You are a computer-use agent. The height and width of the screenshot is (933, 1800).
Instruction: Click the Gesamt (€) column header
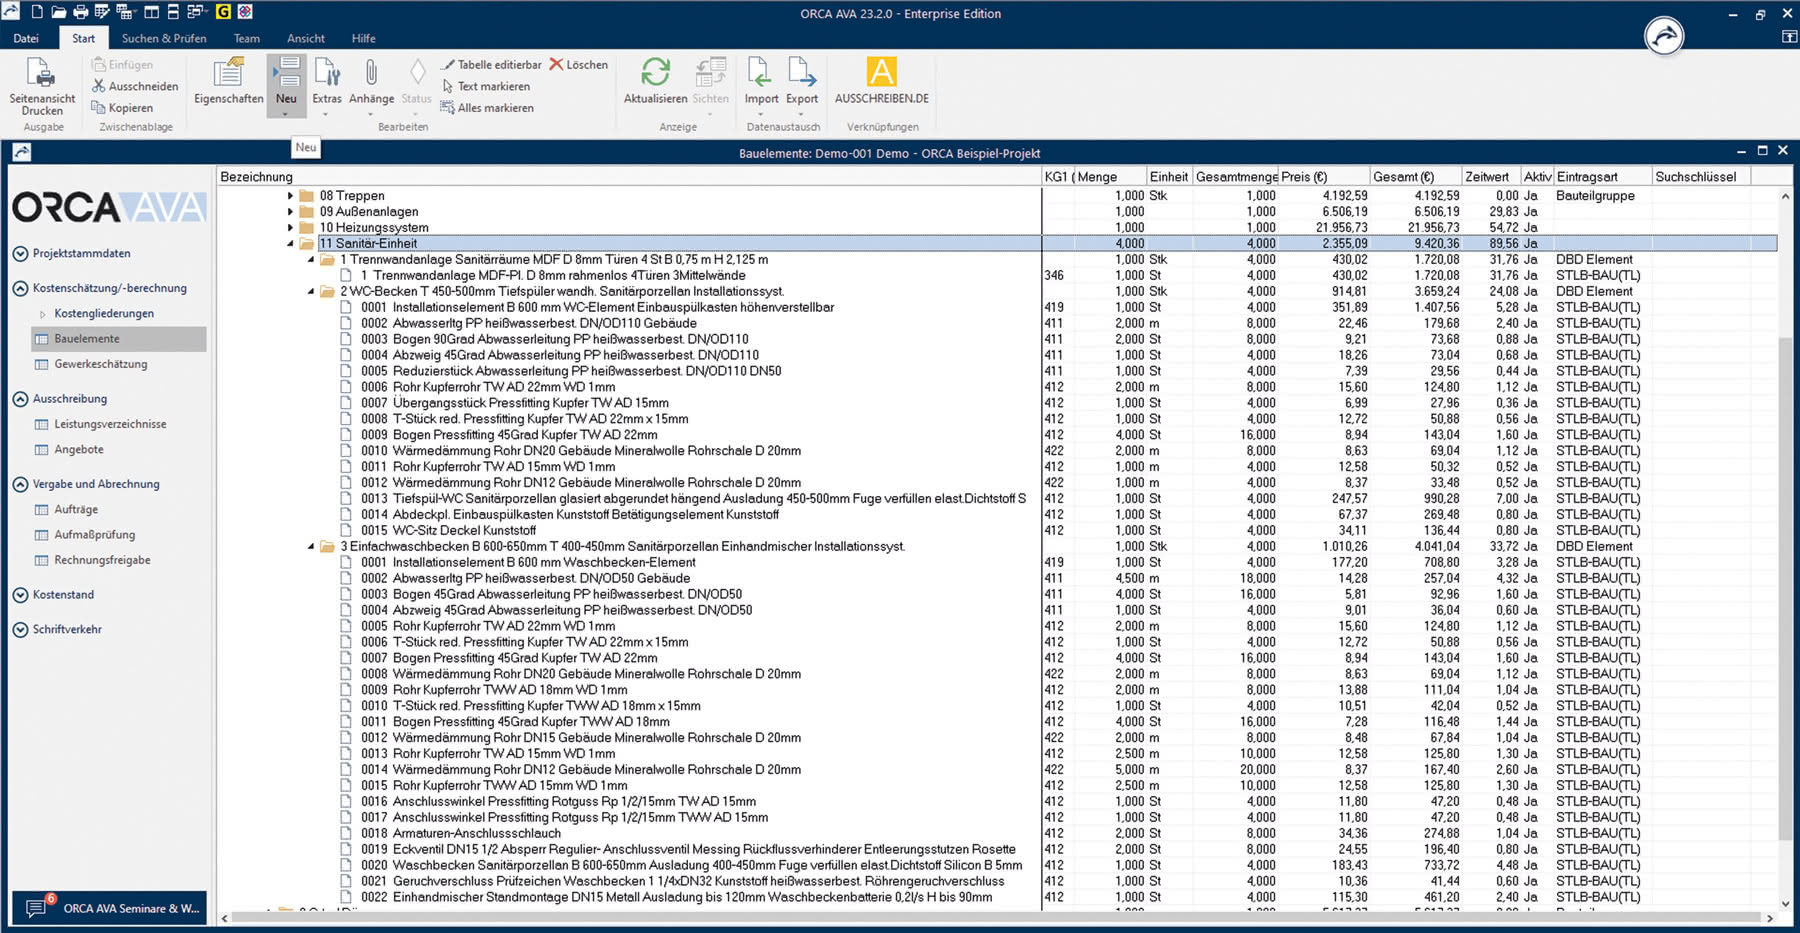(1416, 177)
